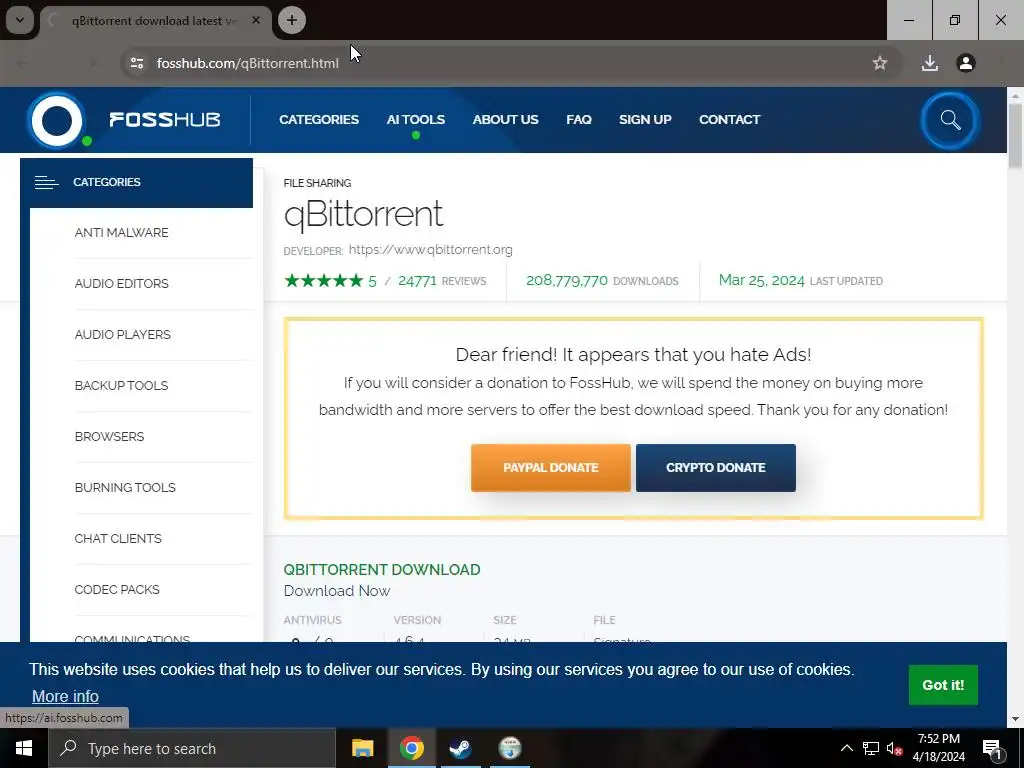Visit the developer link qbittorrent.org
The image size is (1024, 768).
(430, 249)
